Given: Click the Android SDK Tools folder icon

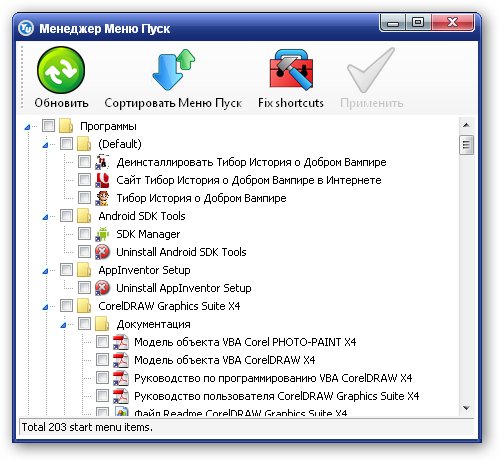Looking at the screenshot, I should 84,216.
